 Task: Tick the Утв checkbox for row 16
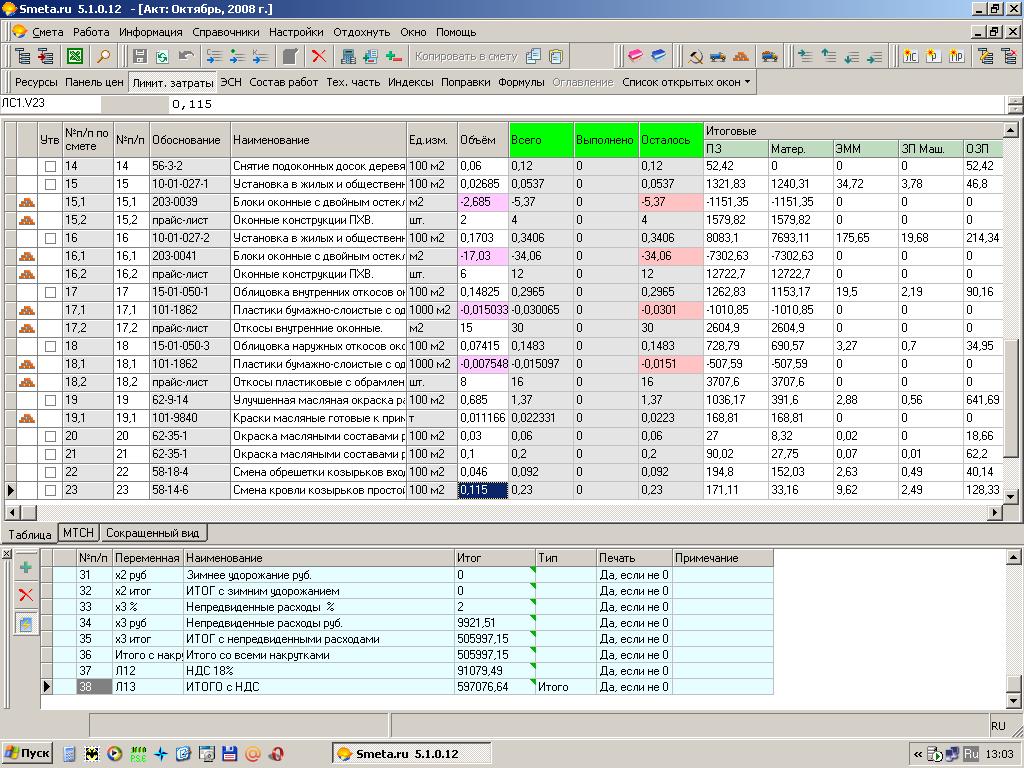[50, 238]
